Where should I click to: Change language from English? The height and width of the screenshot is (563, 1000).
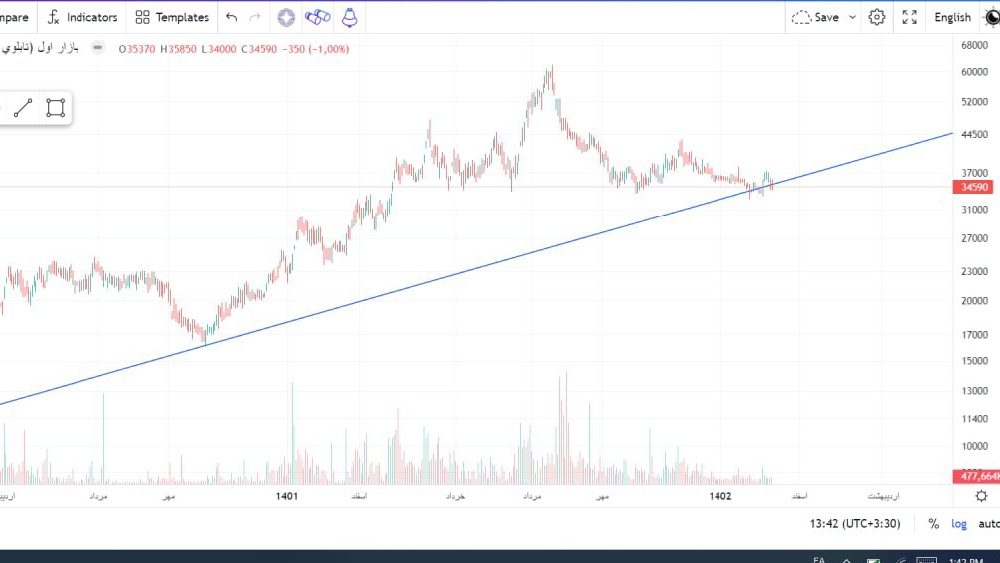click(952, 17)
